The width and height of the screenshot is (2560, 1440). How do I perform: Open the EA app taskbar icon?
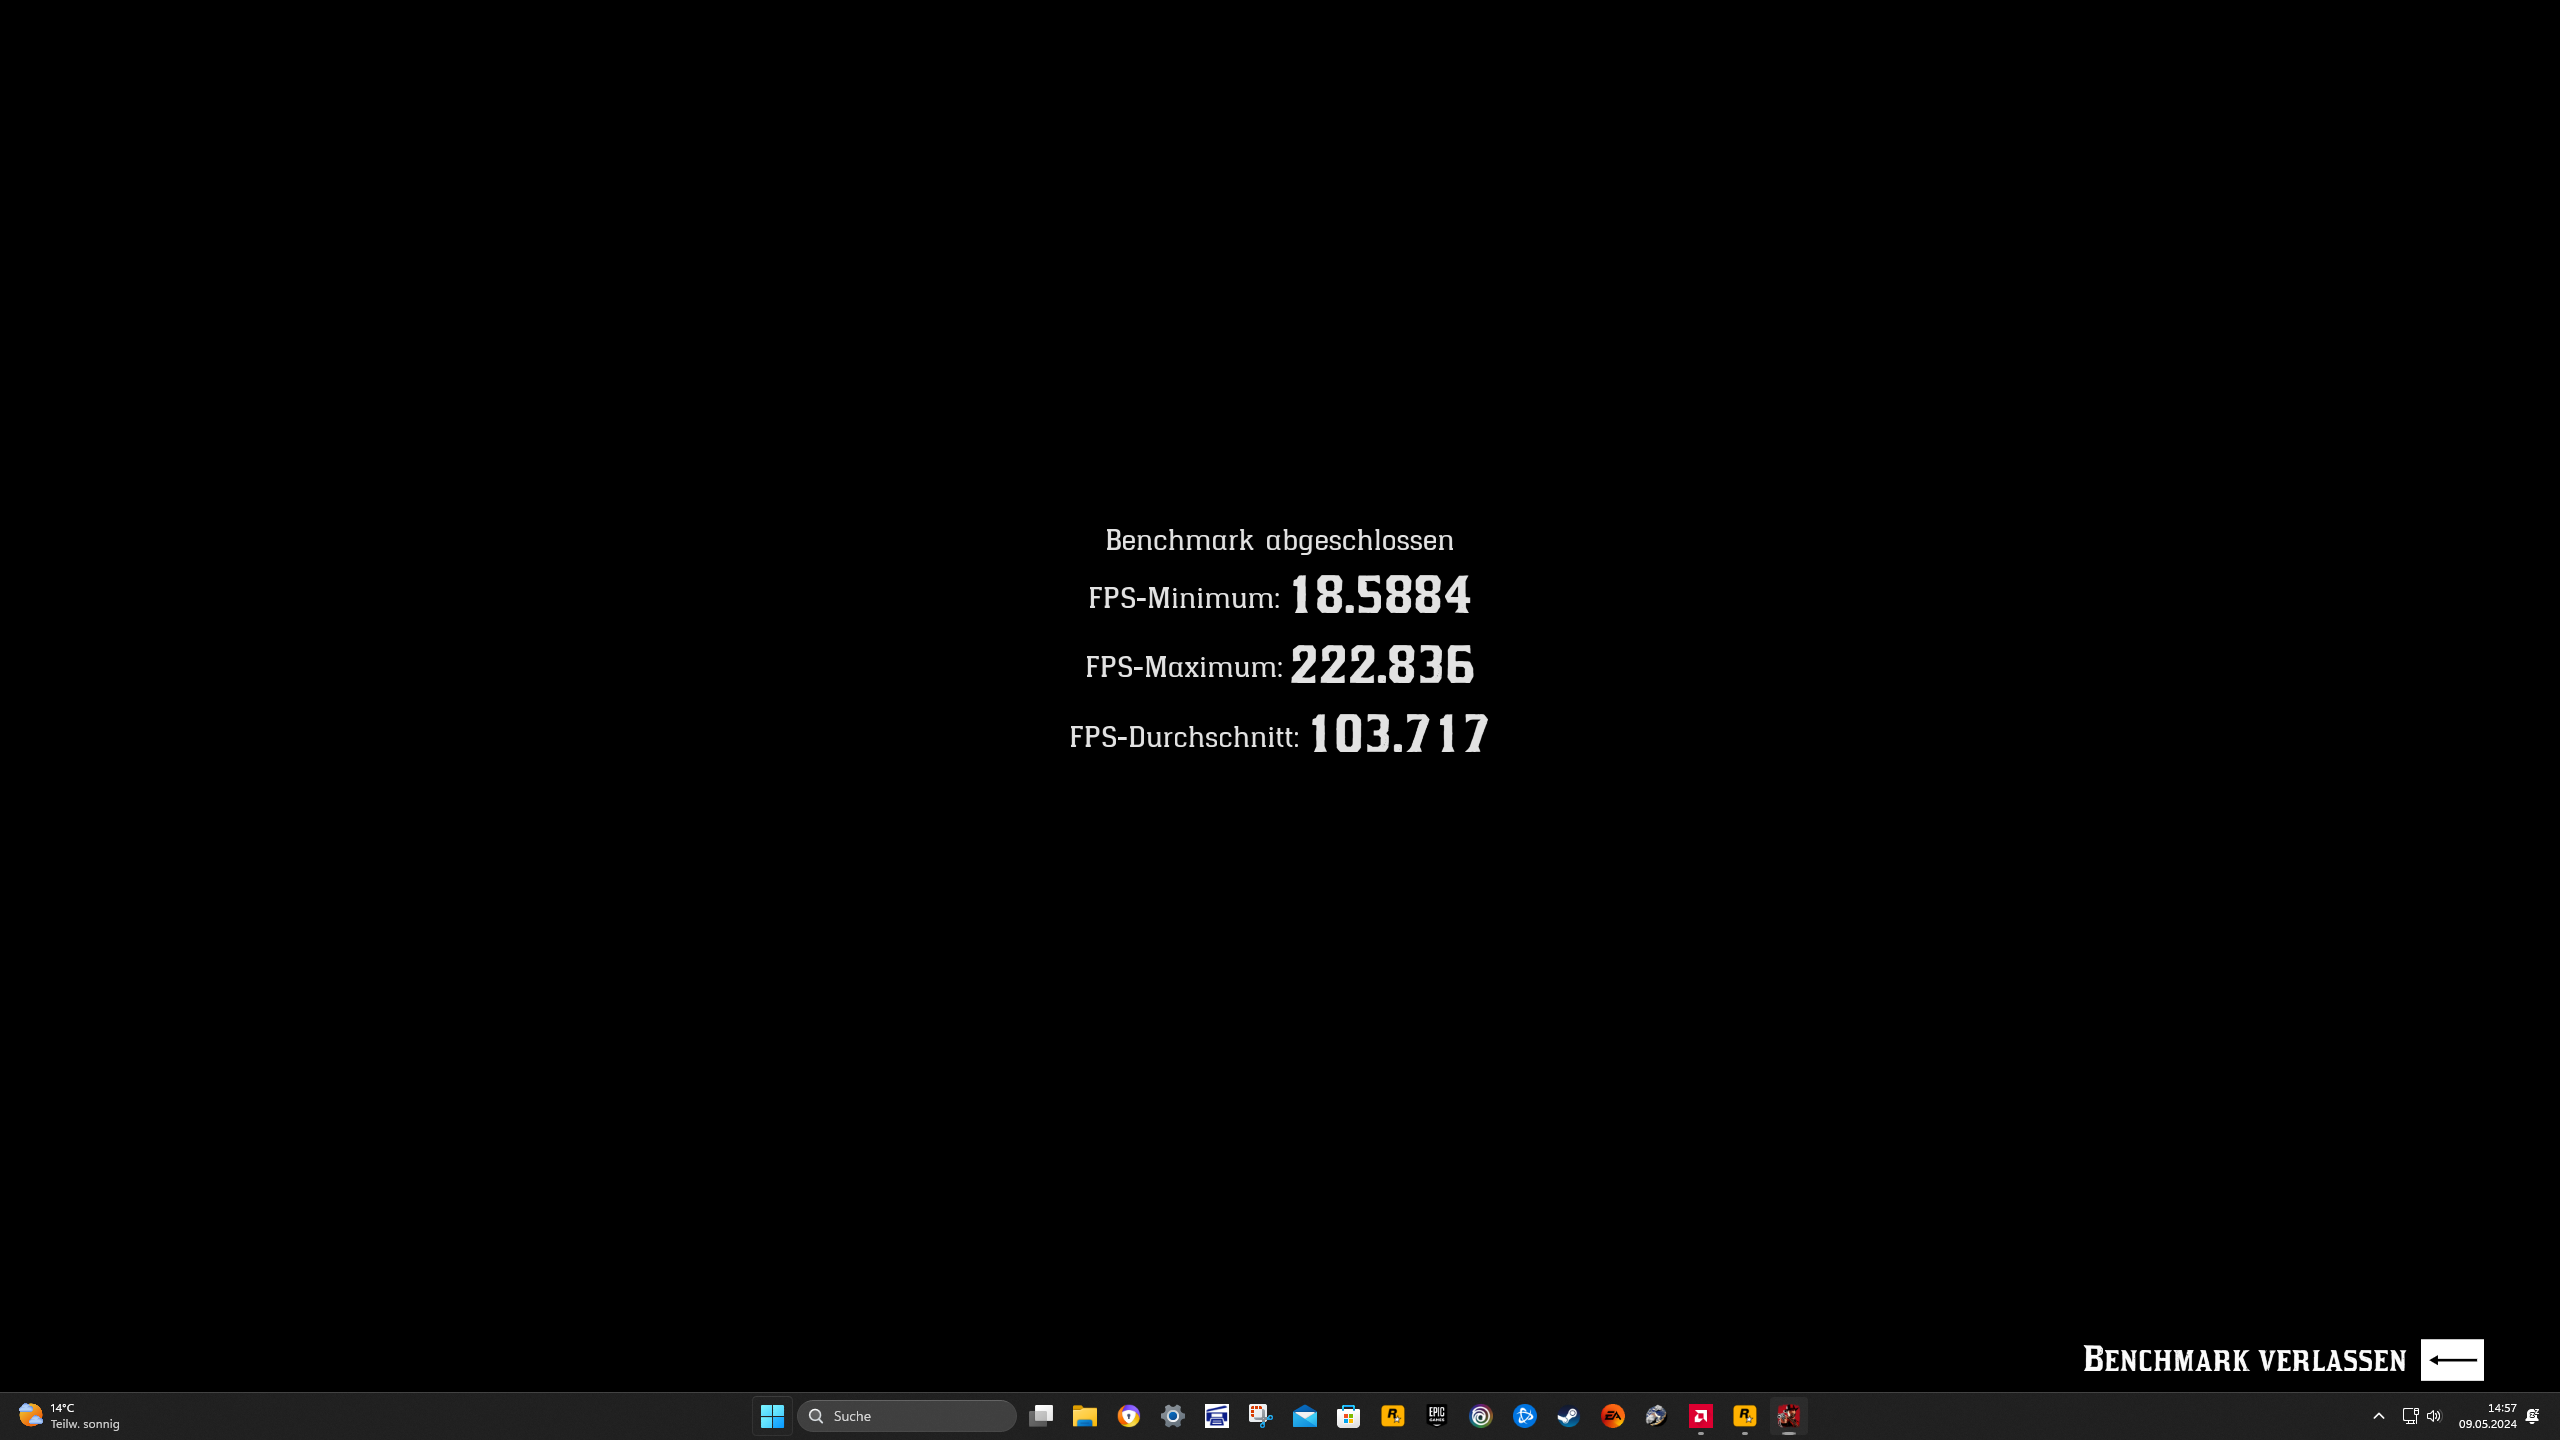(1613, 1416)
